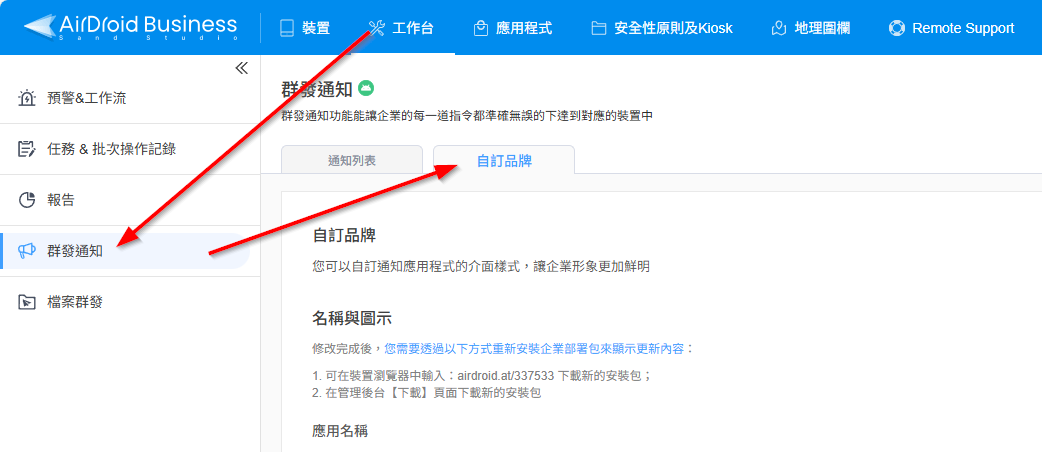Click the 地理圍欄 map pin icon
Screen dimensions: 1042x452
pyautogui.click(x=779, y=29)
